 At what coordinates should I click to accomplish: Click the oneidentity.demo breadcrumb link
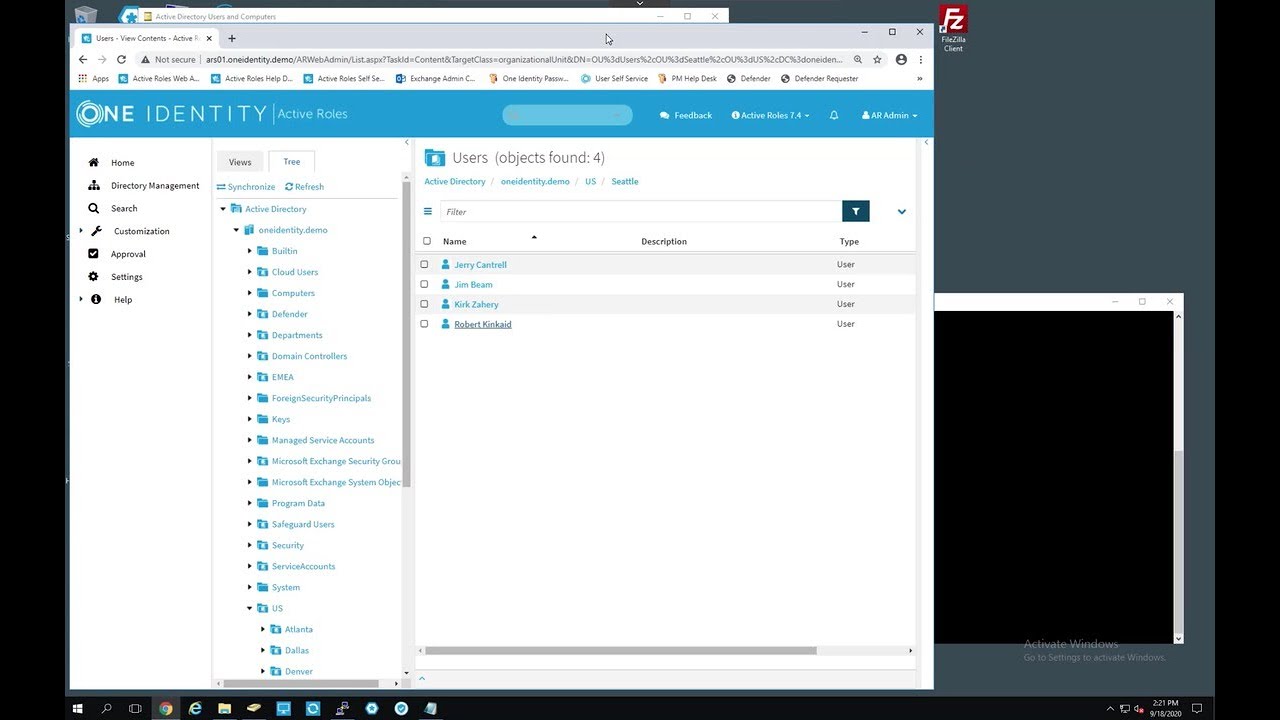(x=535, y=181)
